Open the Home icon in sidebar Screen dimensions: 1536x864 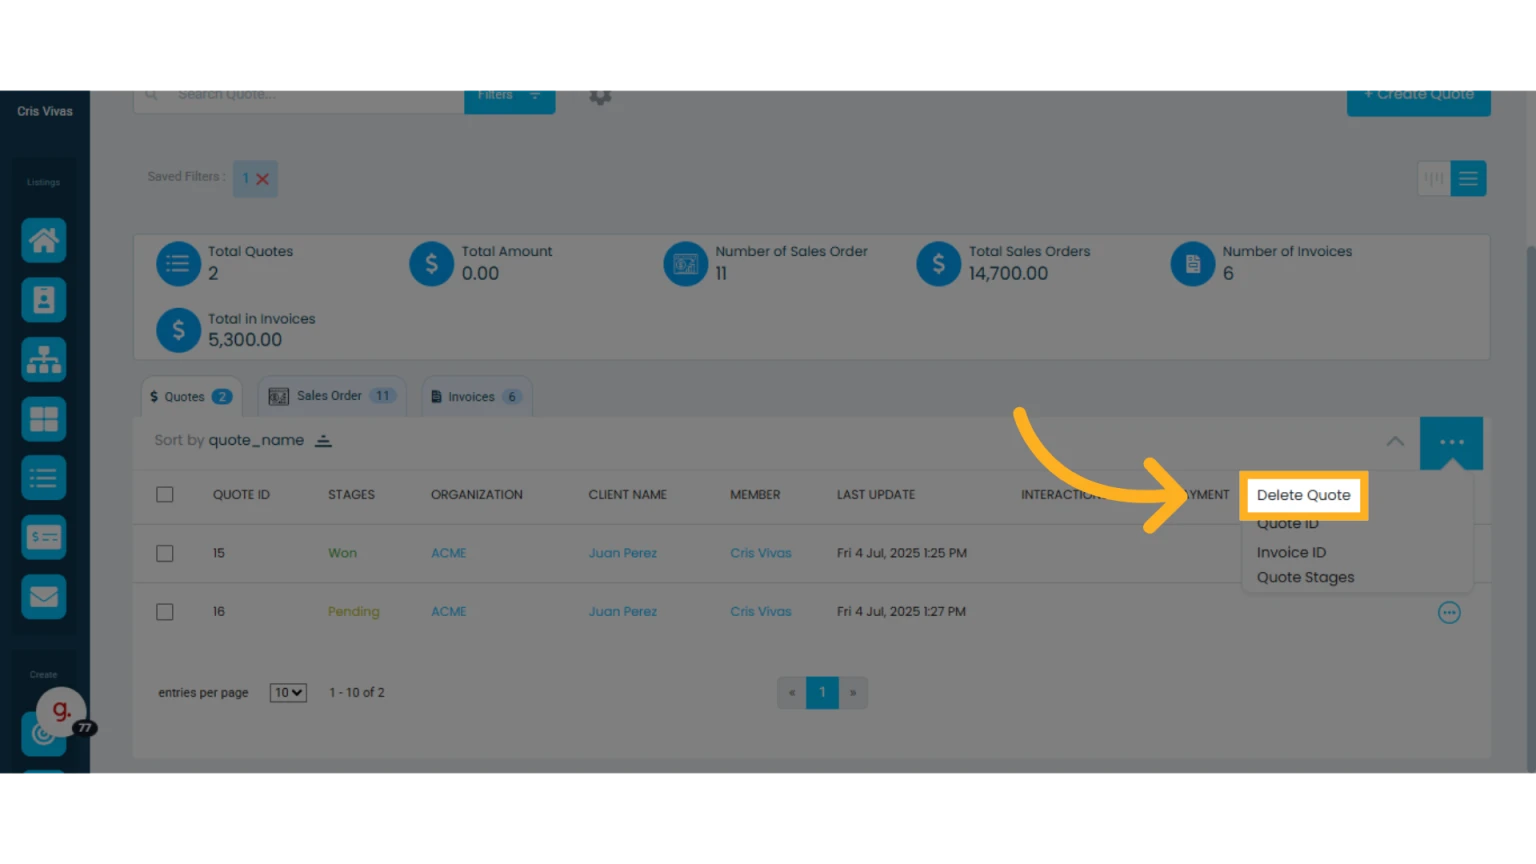tap(44, 240)
